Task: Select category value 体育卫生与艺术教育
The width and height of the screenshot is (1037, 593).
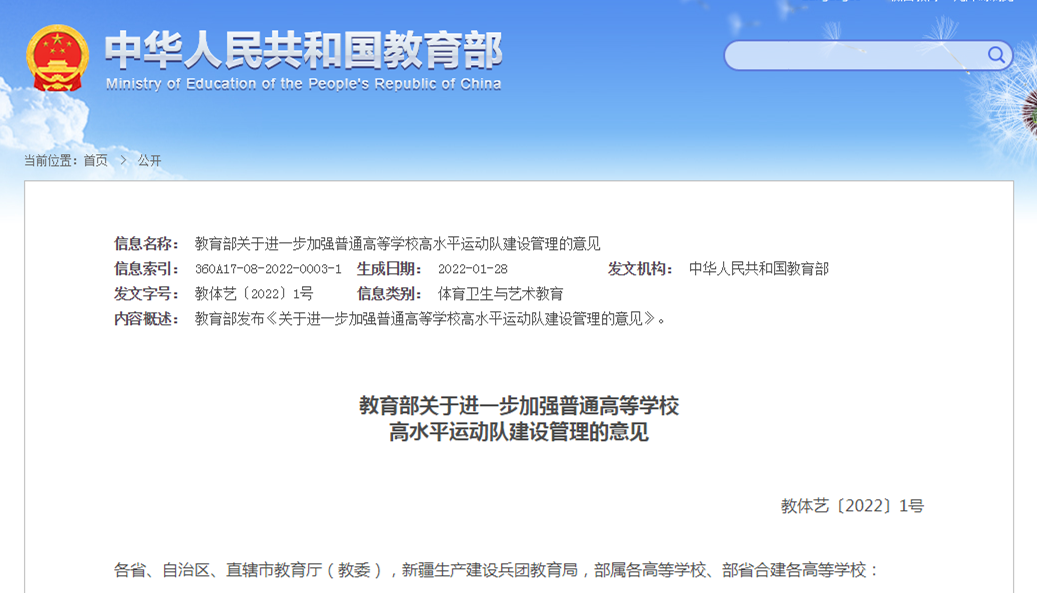Action: [x=501, y=294]
